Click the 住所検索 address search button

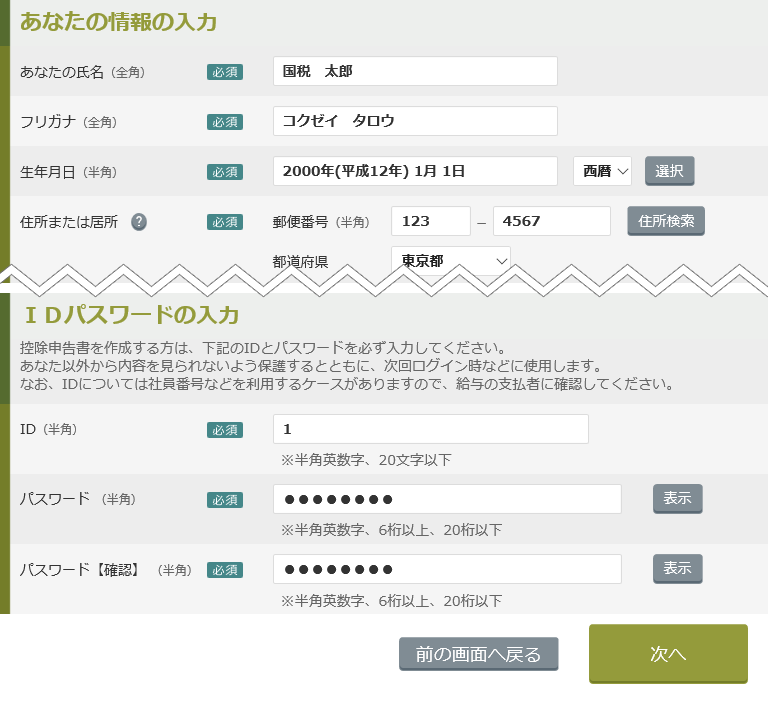(x=666, y=220)
